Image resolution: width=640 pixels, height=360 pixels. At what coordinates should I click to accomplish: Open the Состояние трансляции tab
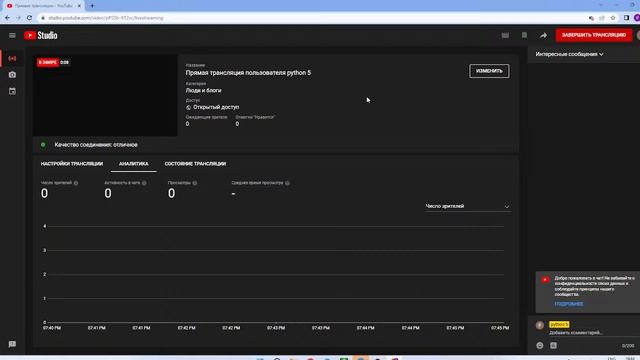click(x=195, y=164)
